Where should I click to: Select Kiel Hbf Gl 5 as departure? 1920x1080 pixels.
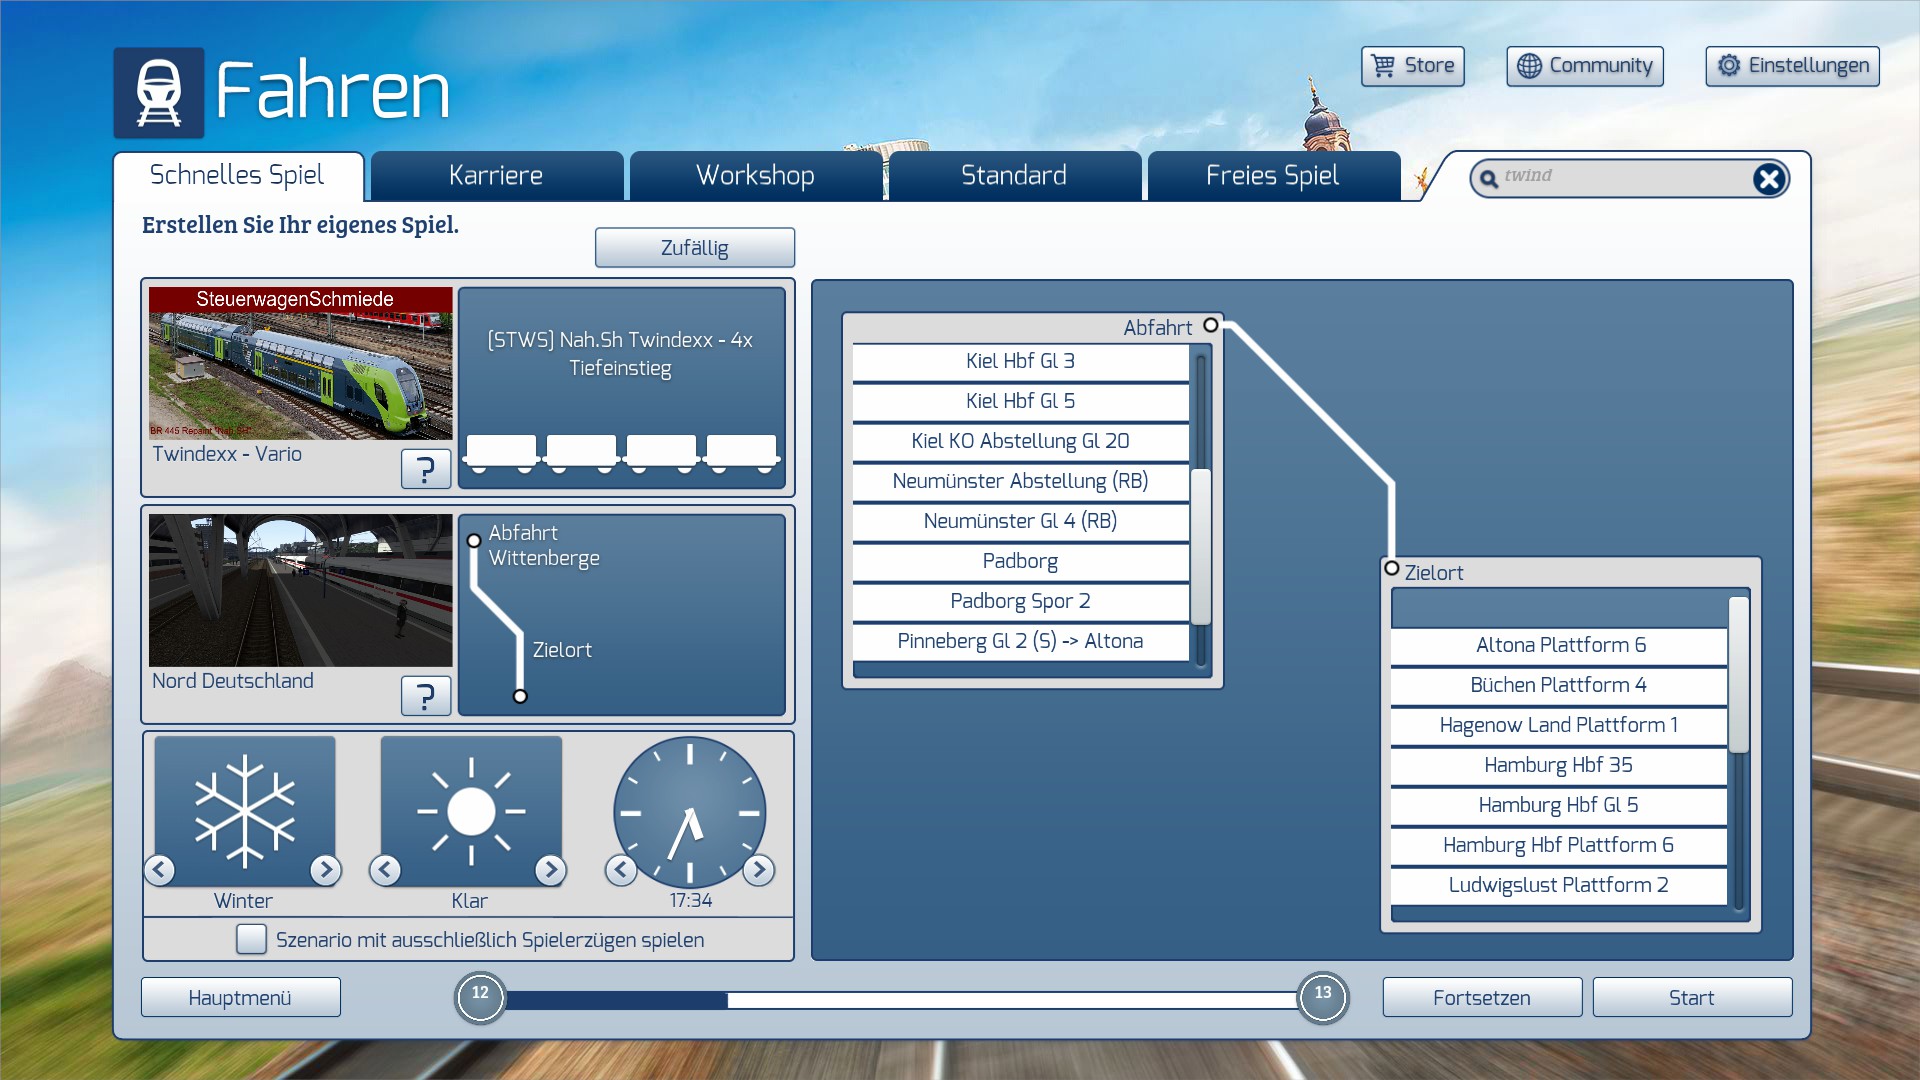[x=1020, y=401]
